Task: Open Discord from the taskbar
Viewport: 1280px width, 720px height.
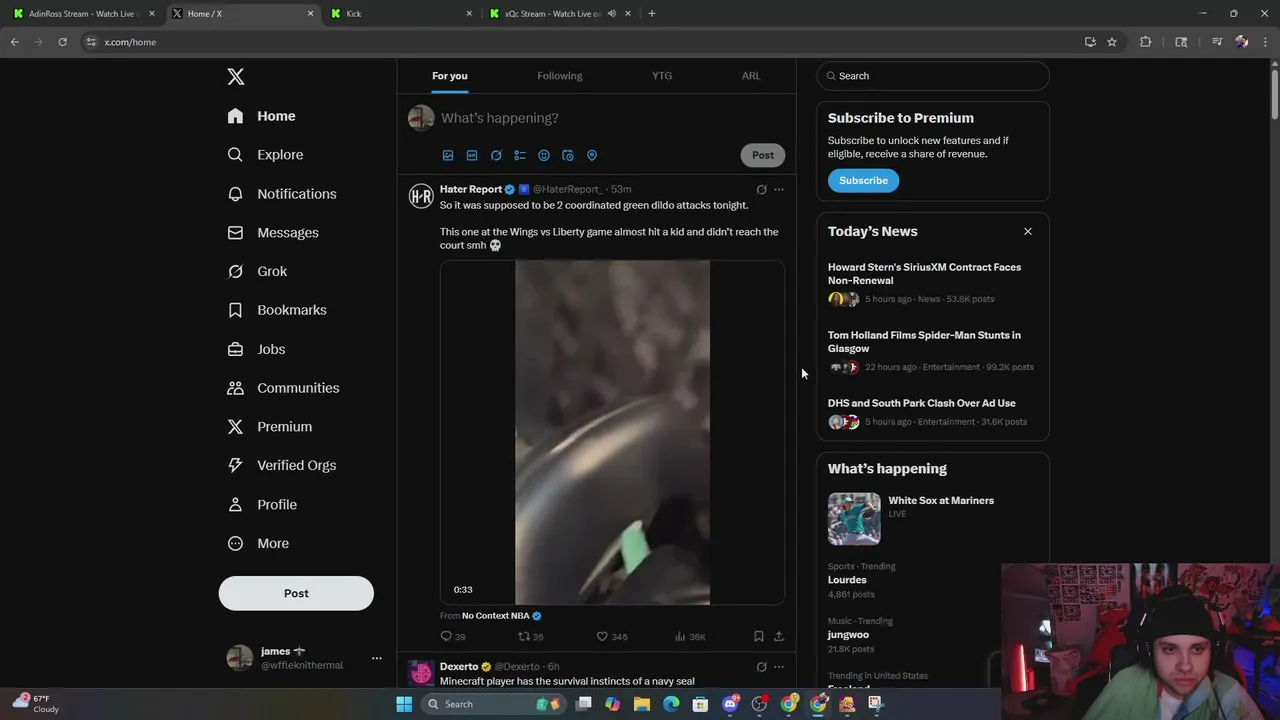Action: click(x=730, y=704)
